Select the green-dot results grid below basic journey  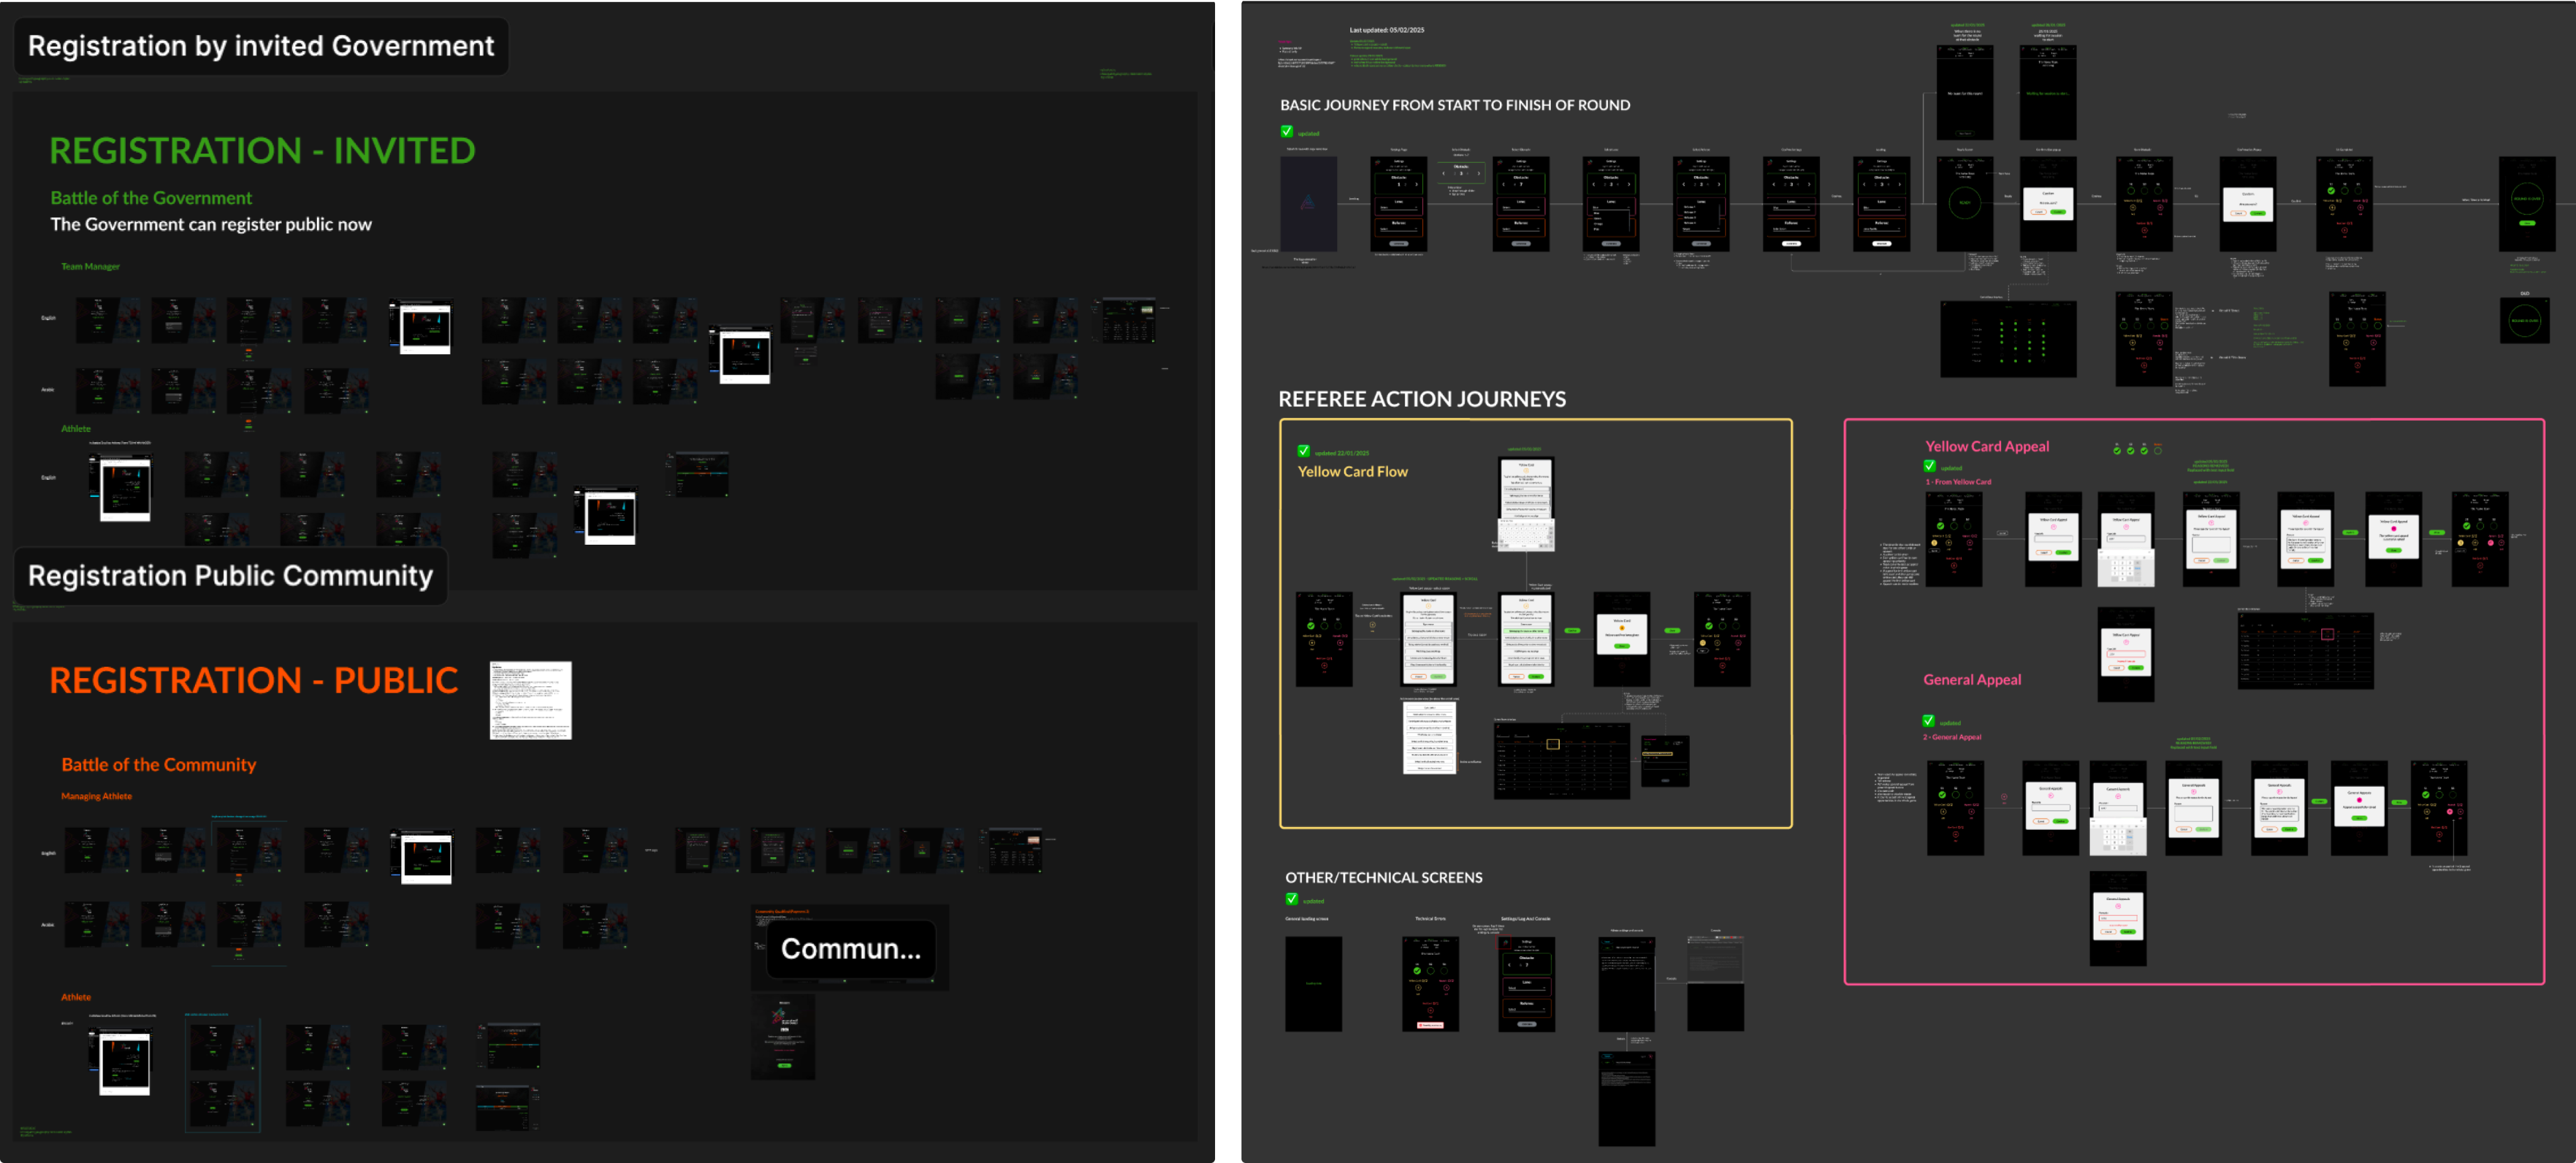(x=2008, y=340)
